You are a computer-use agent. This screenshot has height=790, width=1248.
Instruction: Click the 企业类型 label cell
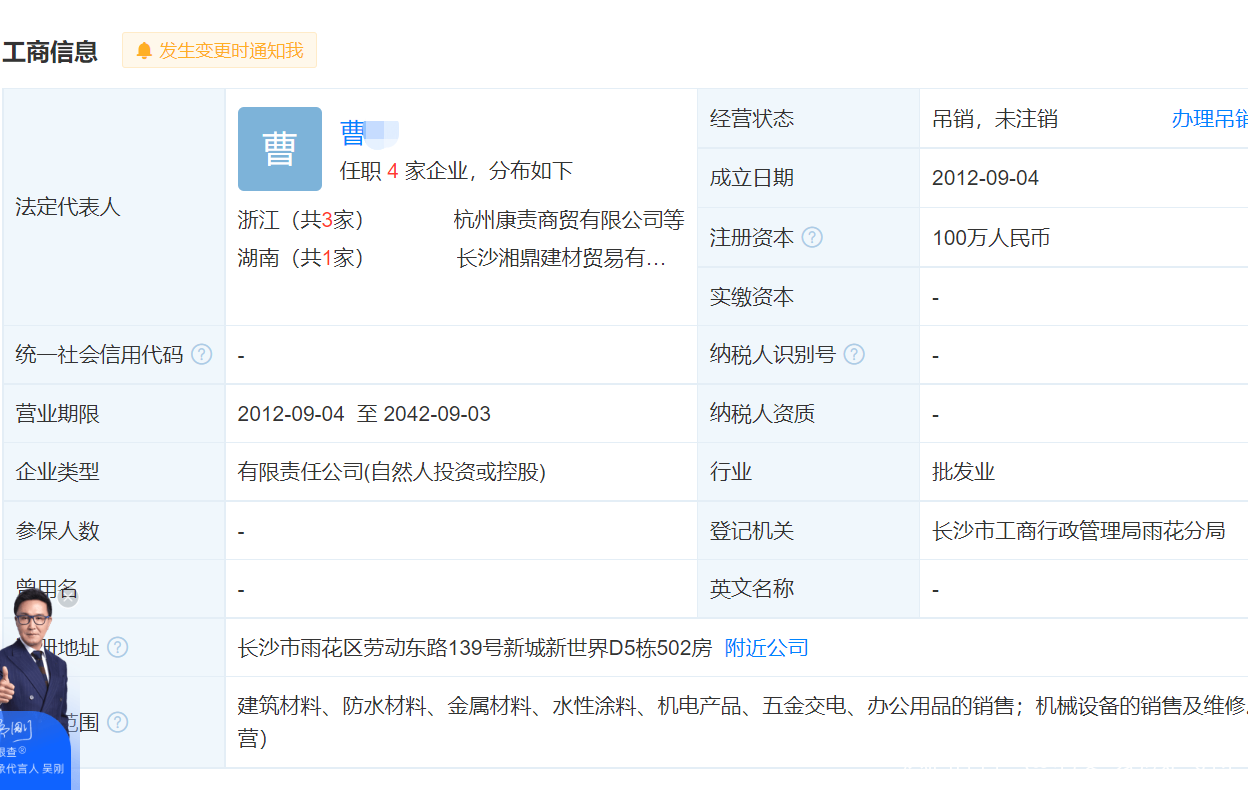pyautogui.click(x=114, y=472)
